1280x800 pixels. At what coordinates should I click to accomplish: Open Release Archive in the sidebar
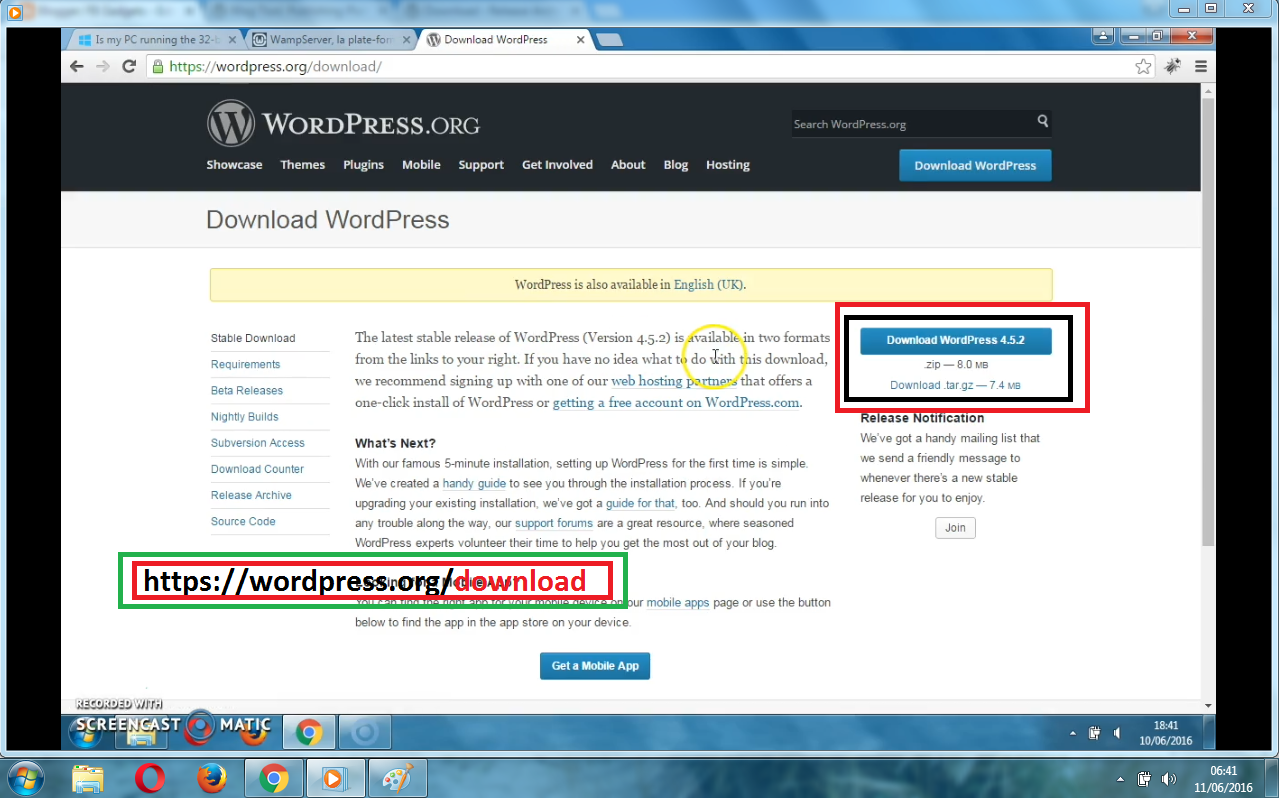[251, 494]
